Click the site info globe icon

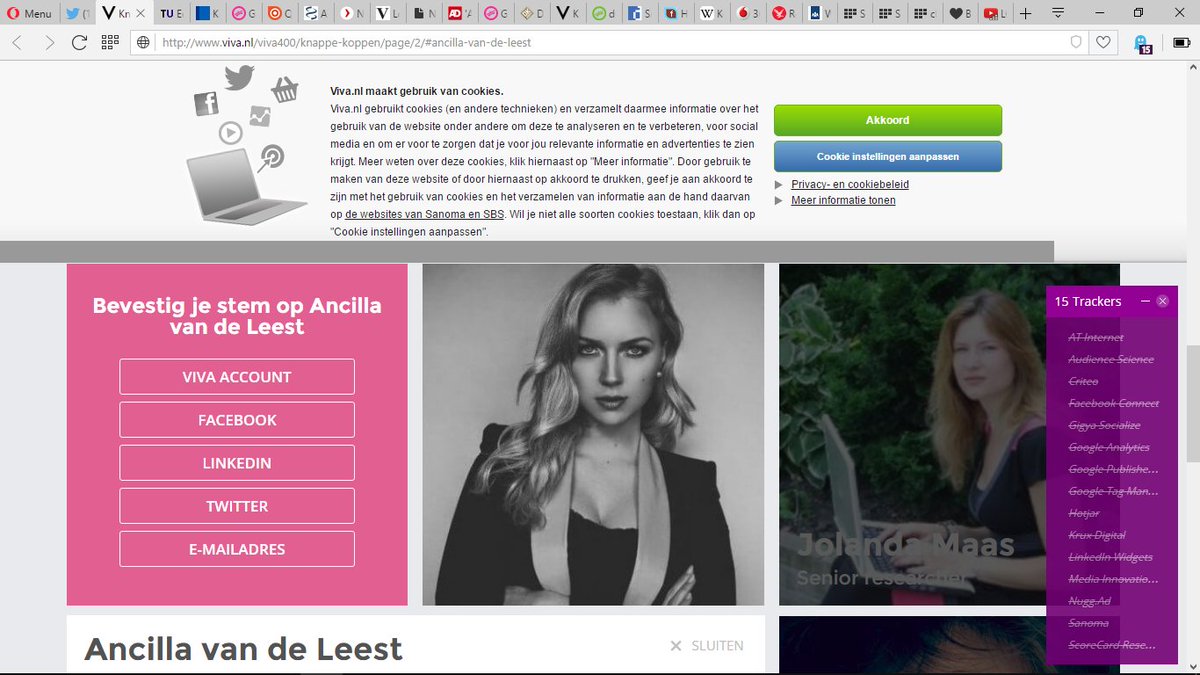[144, 42]
